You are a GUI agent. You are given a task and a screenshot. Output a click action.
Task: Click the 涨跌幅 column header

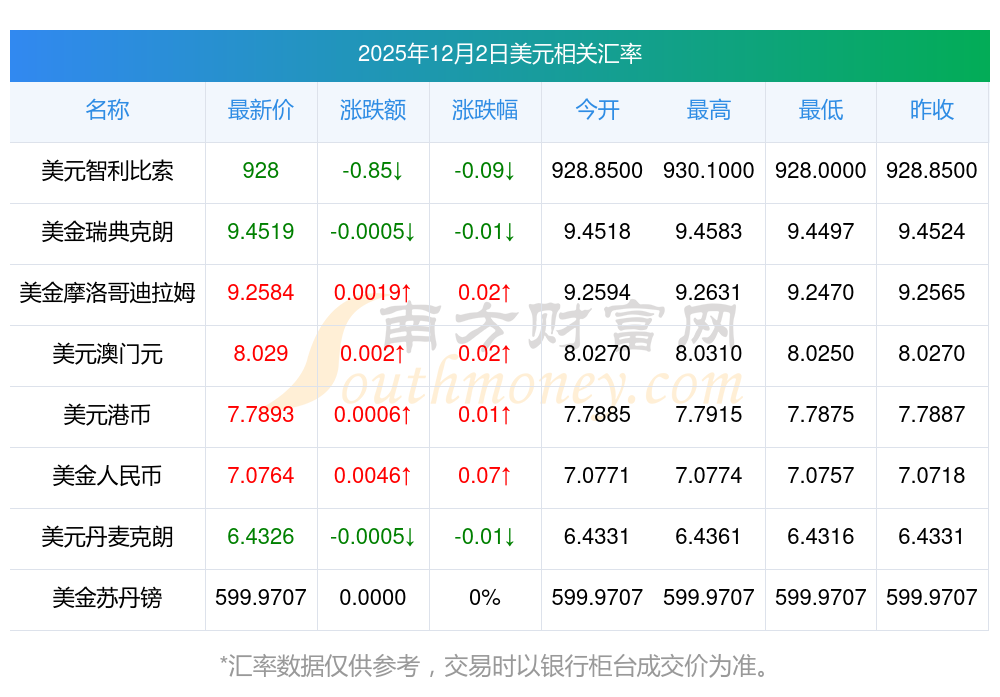(485, 110)
